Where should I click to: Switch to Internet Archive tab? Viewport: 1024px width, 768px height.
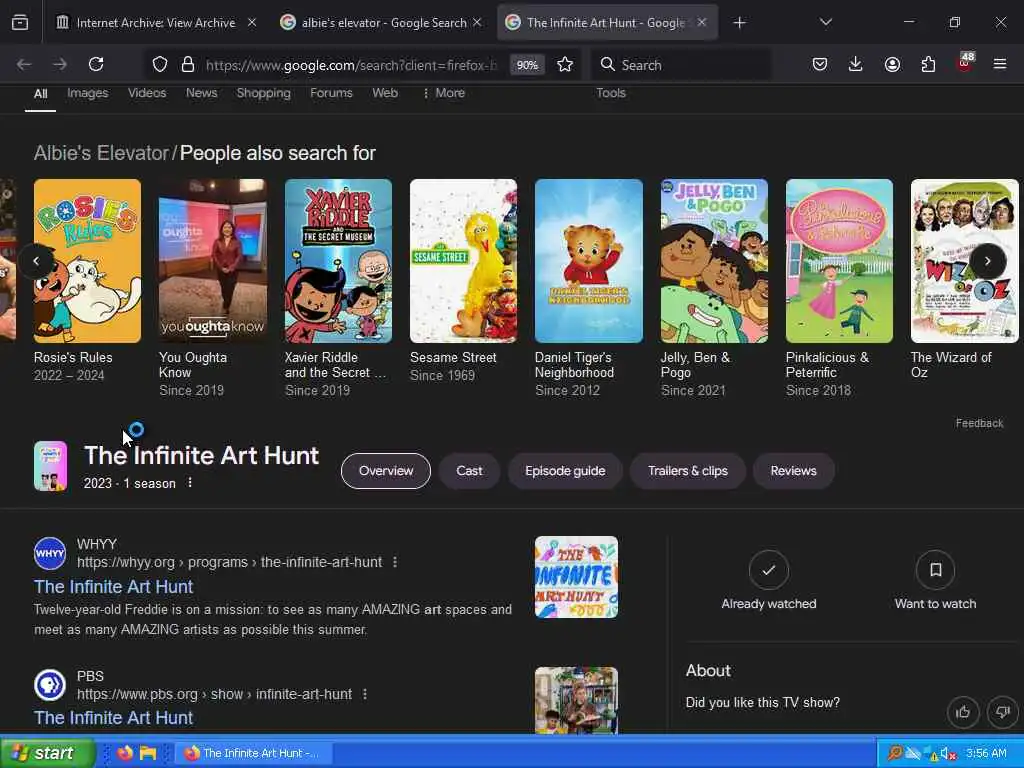click(x=156, y=23)
